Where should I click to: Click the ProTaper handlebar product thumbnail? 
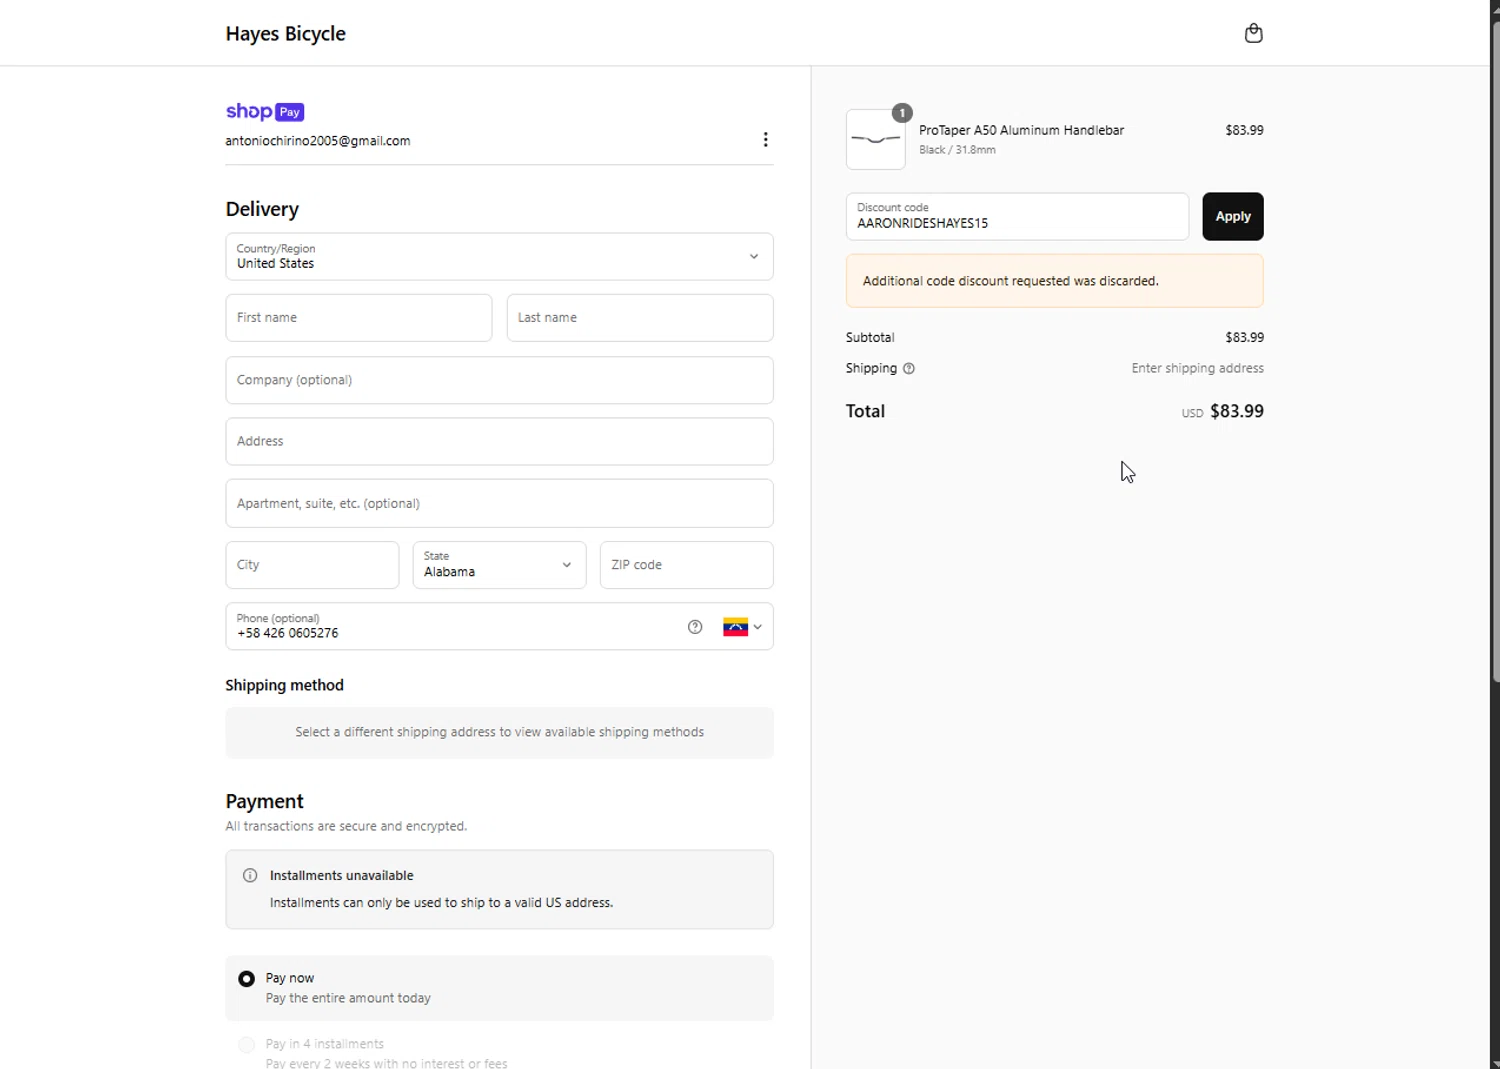876,139
